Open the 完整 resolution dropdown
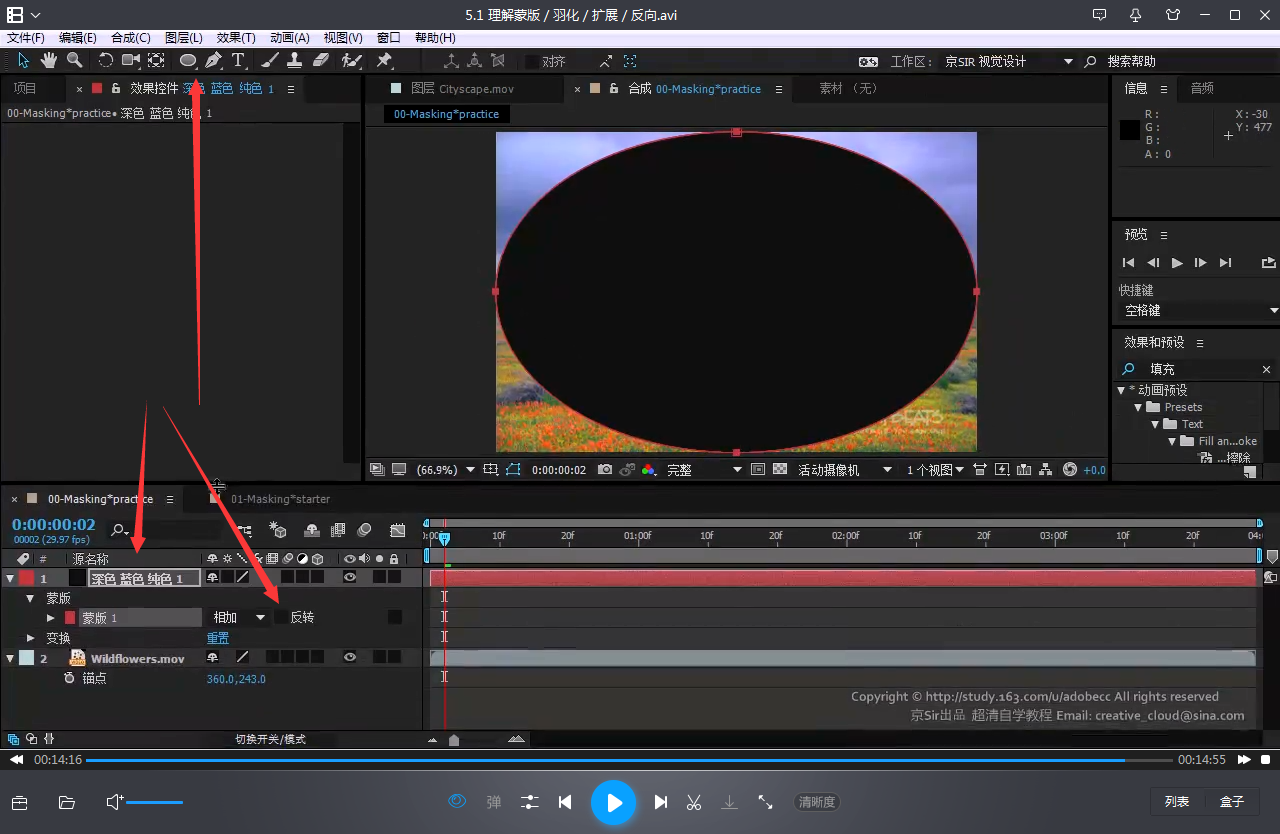1280x834 pixels. tap(705, 469)
